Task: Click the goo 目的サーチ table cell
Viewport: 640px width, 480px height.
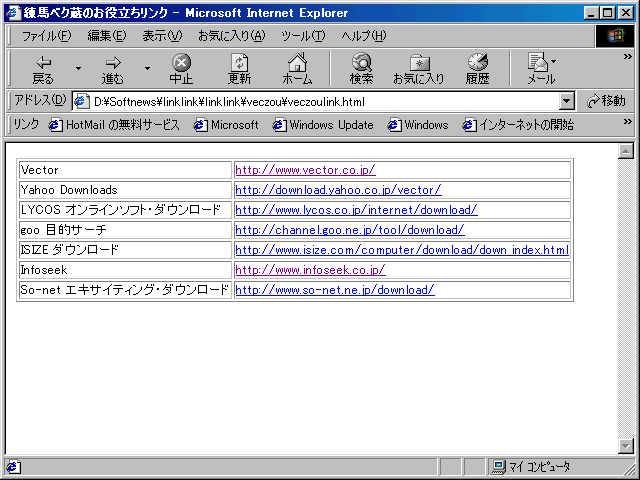Action: tap(126, 230)
